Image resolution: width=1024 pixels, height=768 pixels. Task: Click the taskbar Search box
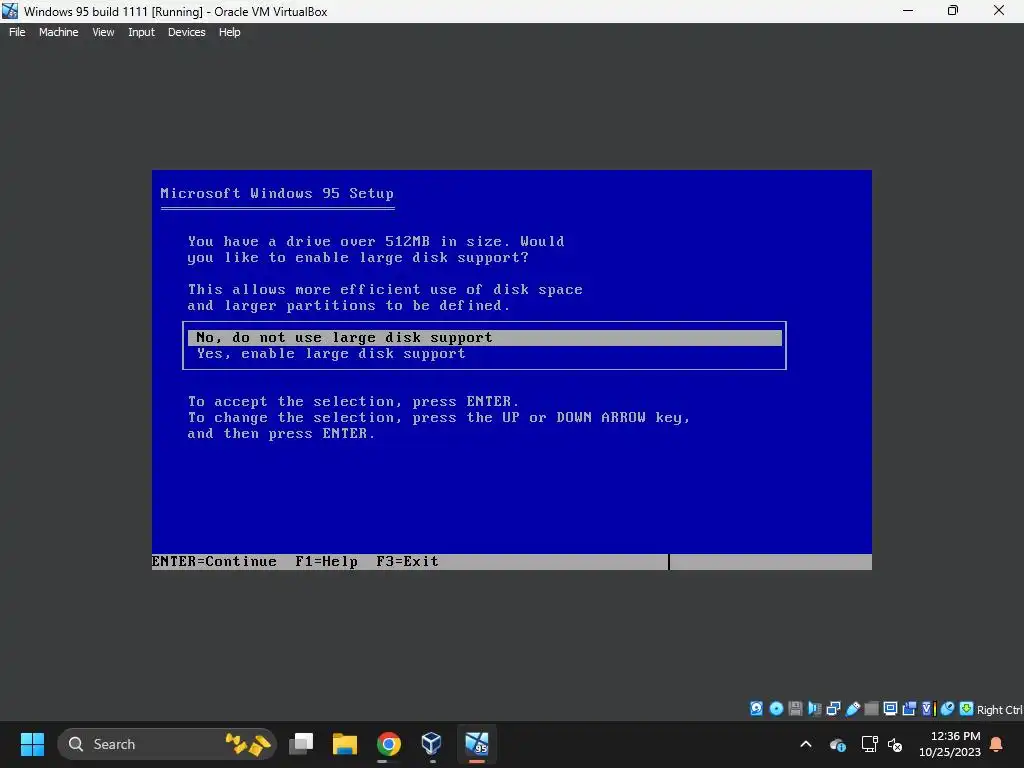click(167, 744)
